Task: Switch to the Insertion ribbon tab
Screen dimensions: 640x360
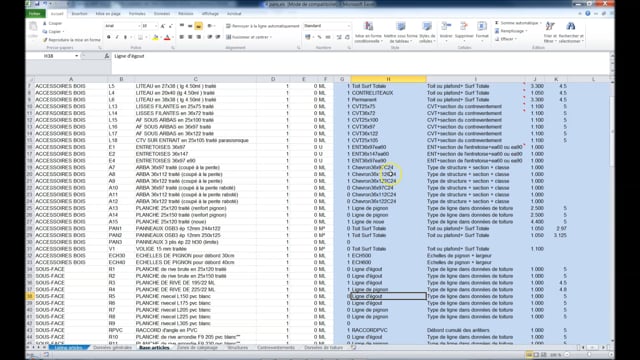Action: 79,13
